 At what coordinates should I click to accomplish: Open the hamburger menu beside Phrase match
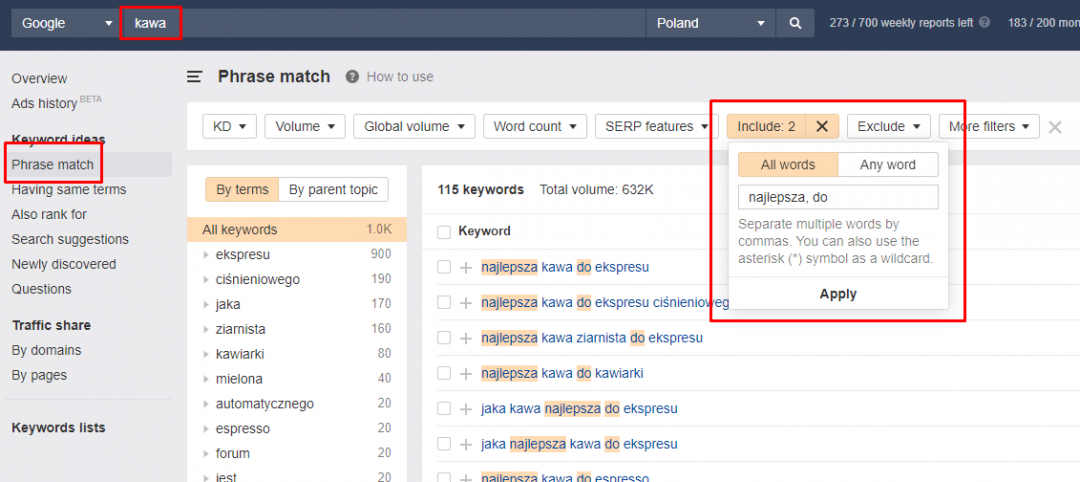[195, 77]
